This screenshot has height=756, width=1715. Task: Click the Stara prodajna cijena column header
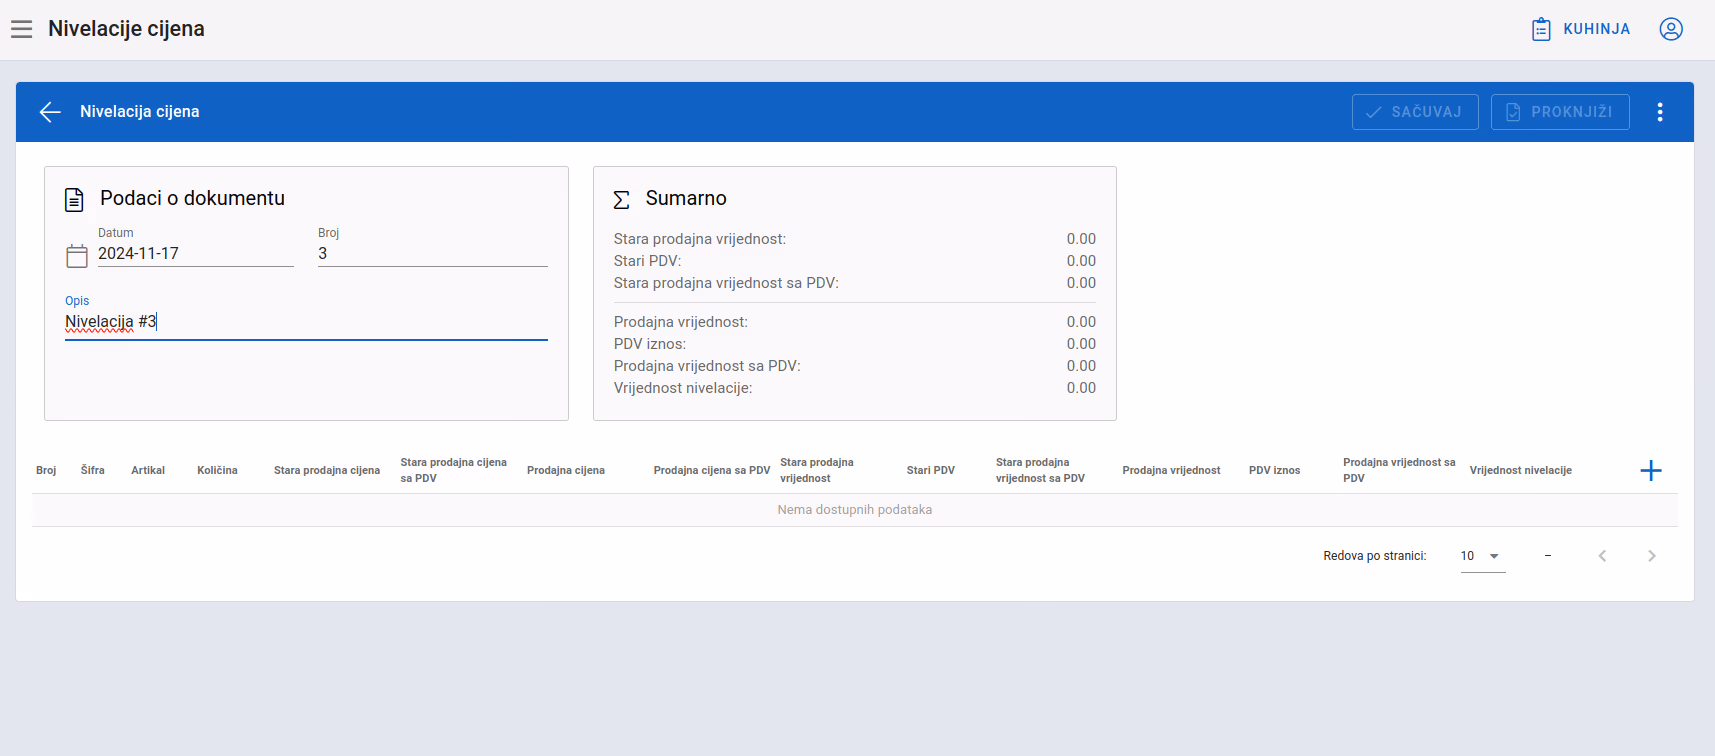pyautogui.click(x=327, y=470)
